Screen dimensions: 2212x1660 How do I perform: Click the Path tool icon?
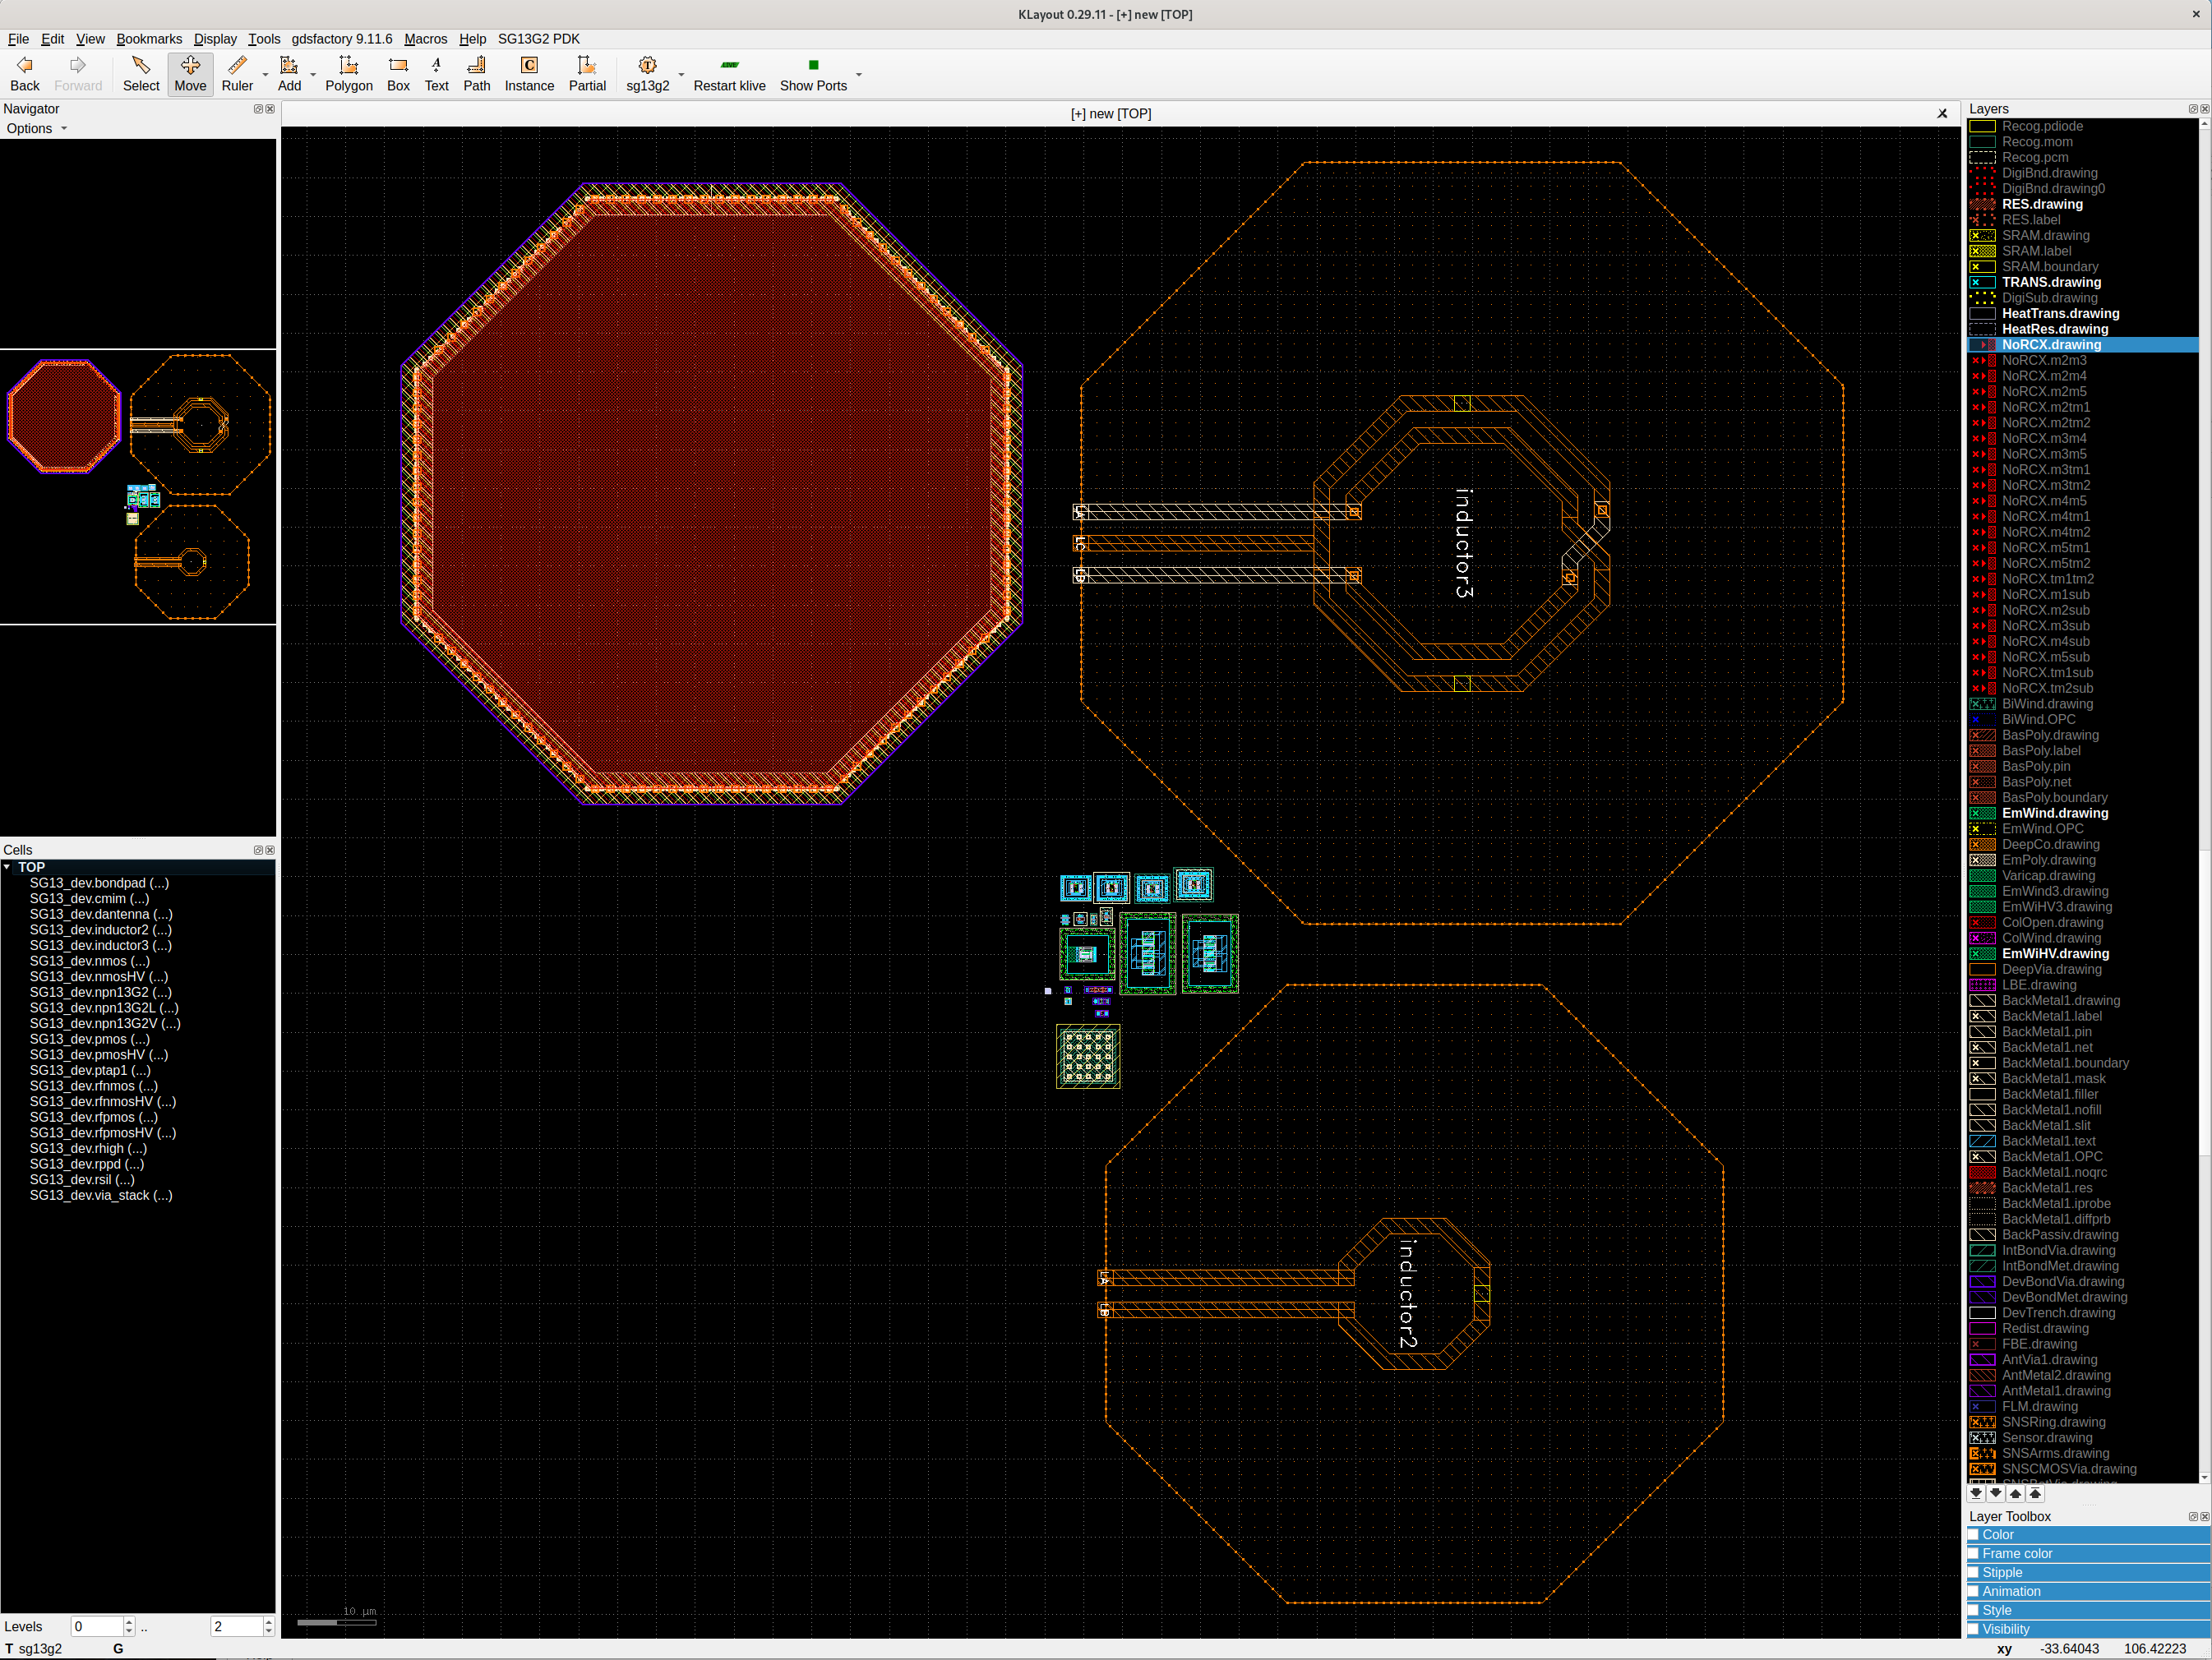pos(476,73)
